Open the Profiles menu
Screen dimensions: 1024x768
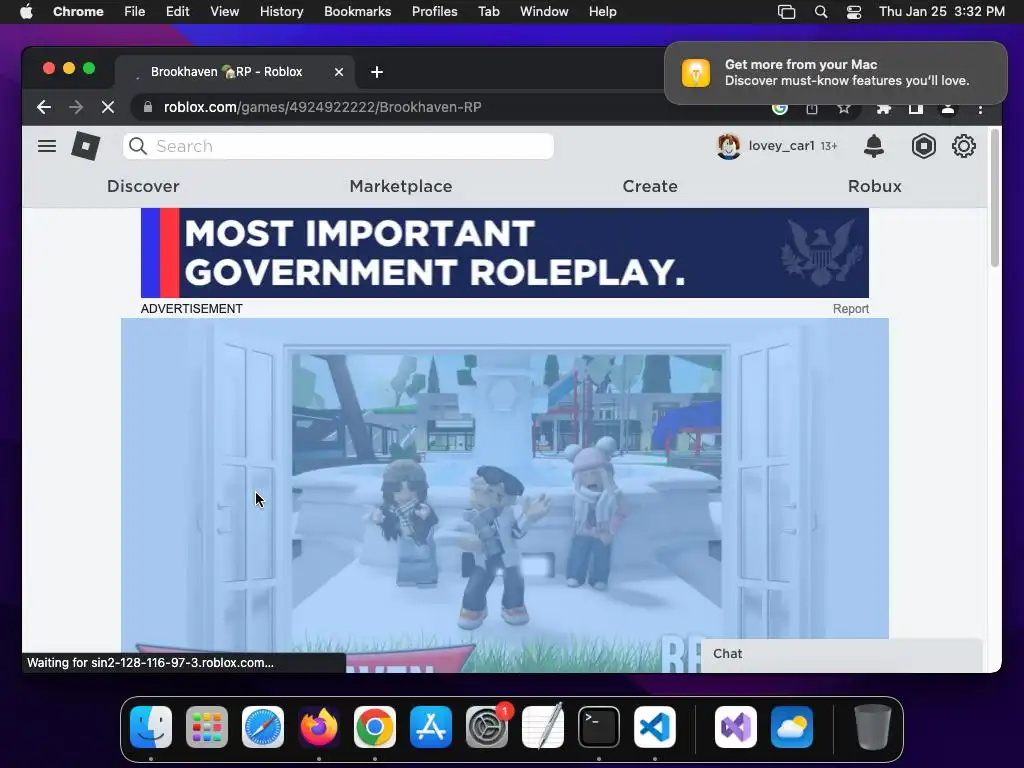434,12
